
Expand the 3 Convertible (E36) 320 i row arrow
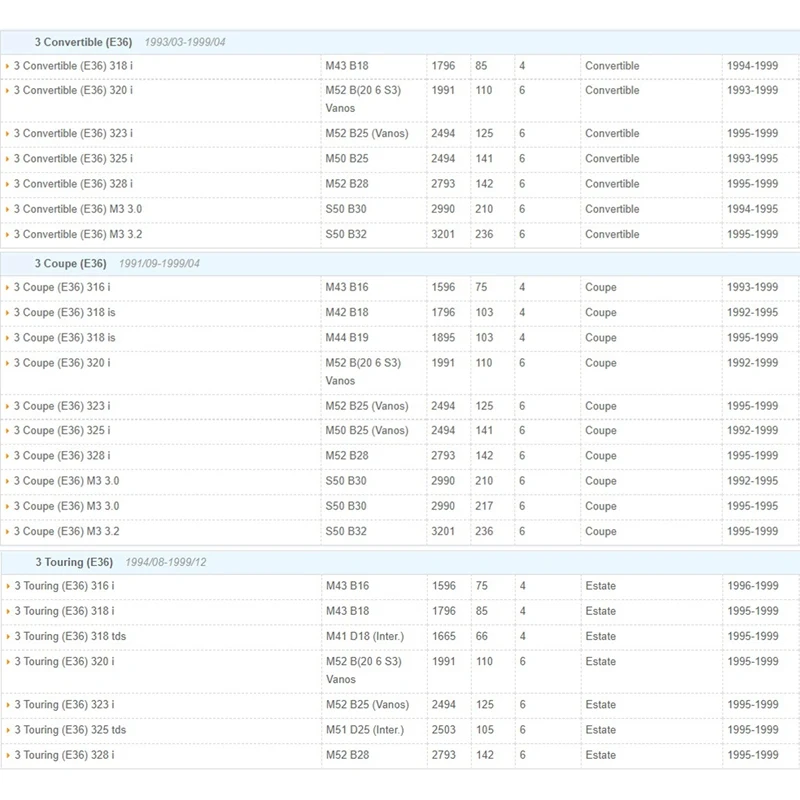click(x=7, y=91)
